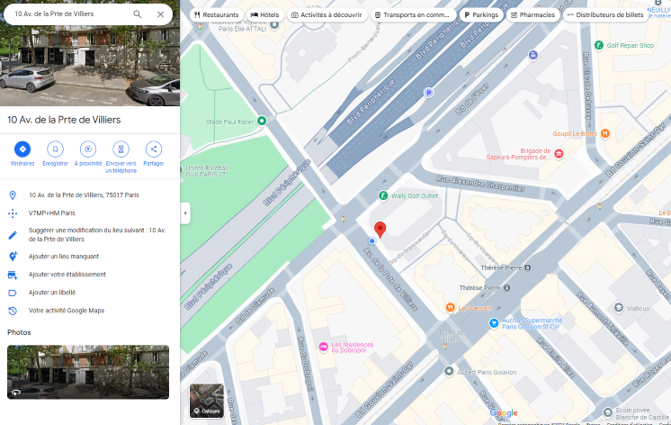Viewport: 671px width, 425px height.
Task: Select Ajouter un lieu manquant
Action: tap(64, 256)
